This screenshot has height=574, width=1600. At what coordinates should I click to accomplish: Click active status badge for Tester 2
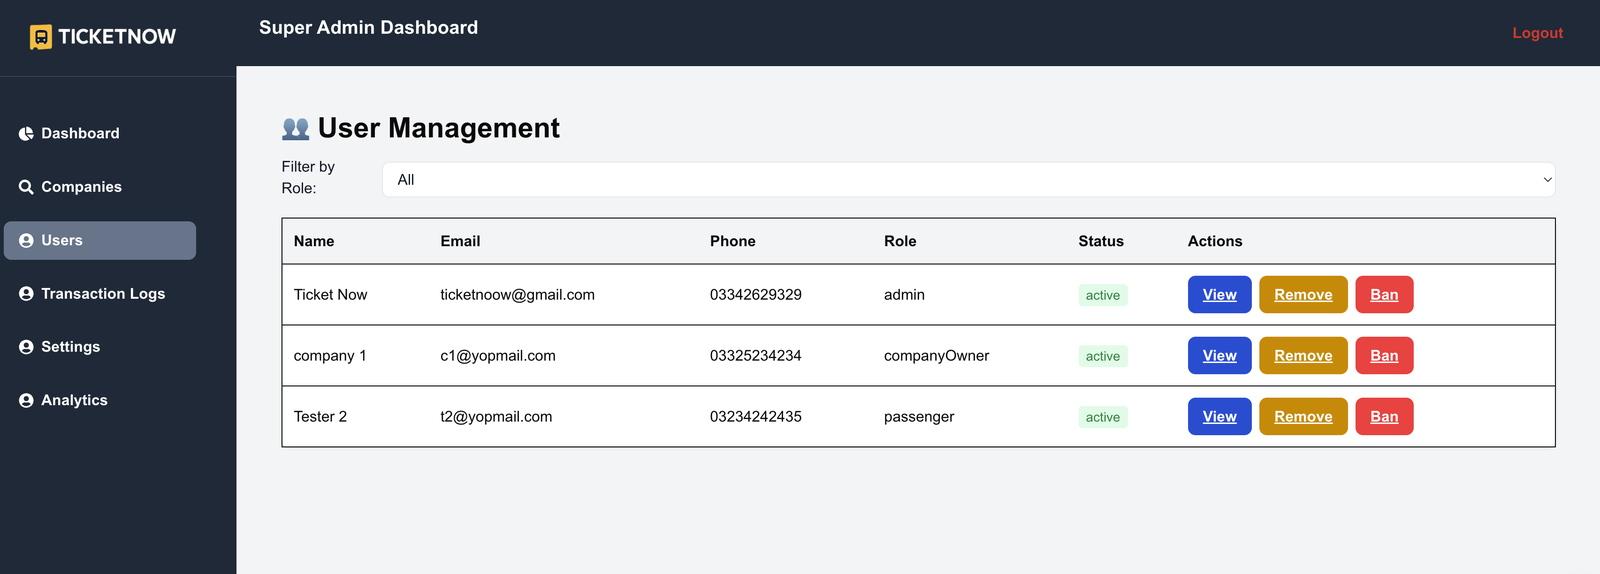tap(1103, 417)
